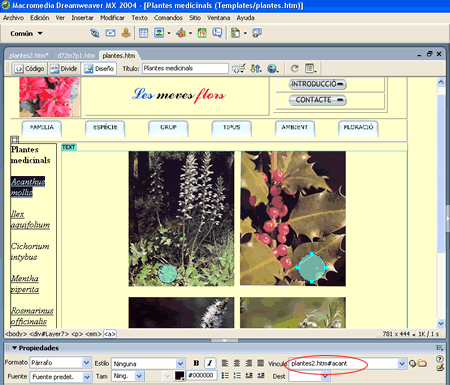Insert an email link icon
Screen dimensions: 450x385
pos(110,33)
